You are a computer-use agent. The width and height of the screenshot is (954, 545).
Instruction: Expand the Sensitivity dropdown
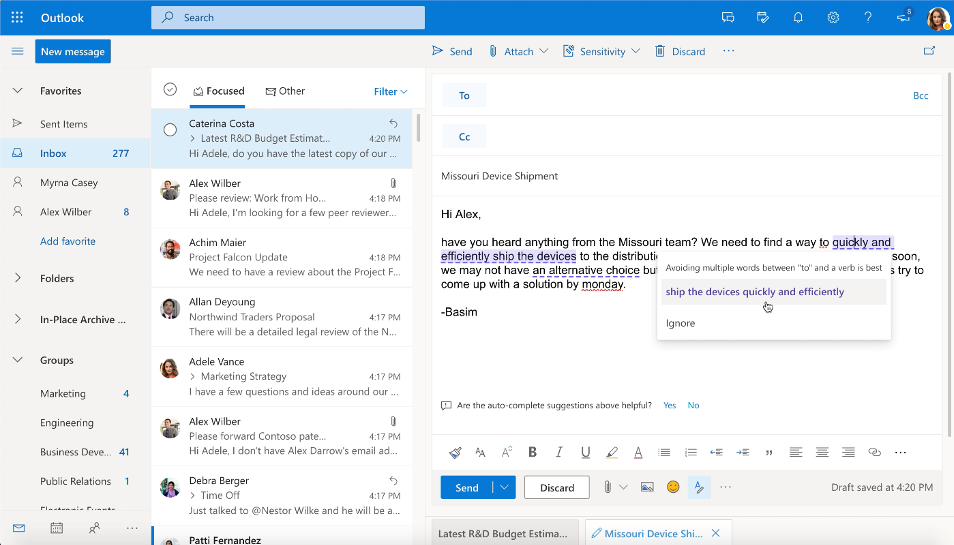(x=635, y=51)
